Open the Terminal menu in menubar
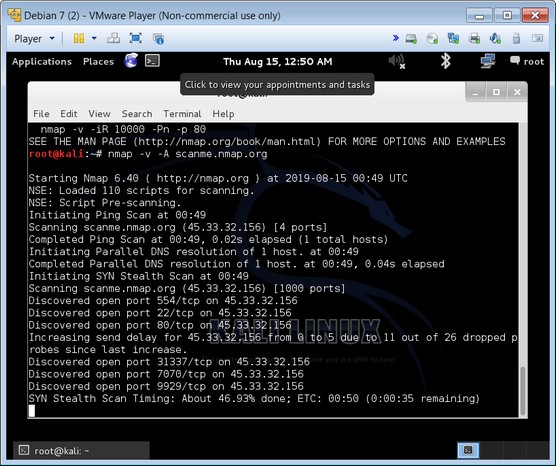The width and height of the screenshot is (556, 466). (x=182, y=114)
